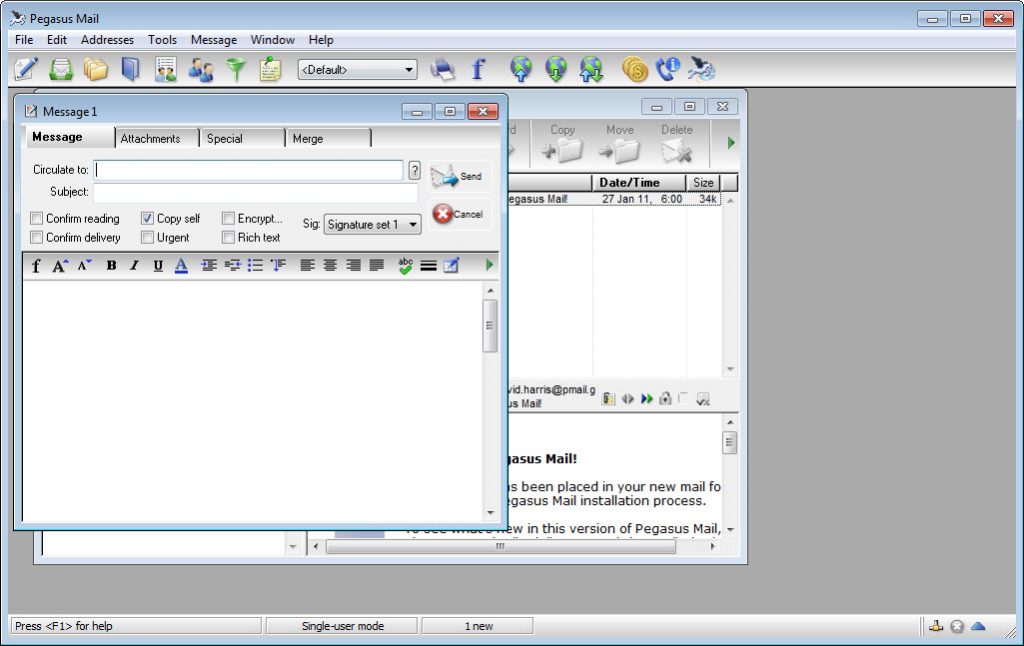Click hanging indent icon after bullet list
Screen dimensions: 1024x646
tap(279, 265)
